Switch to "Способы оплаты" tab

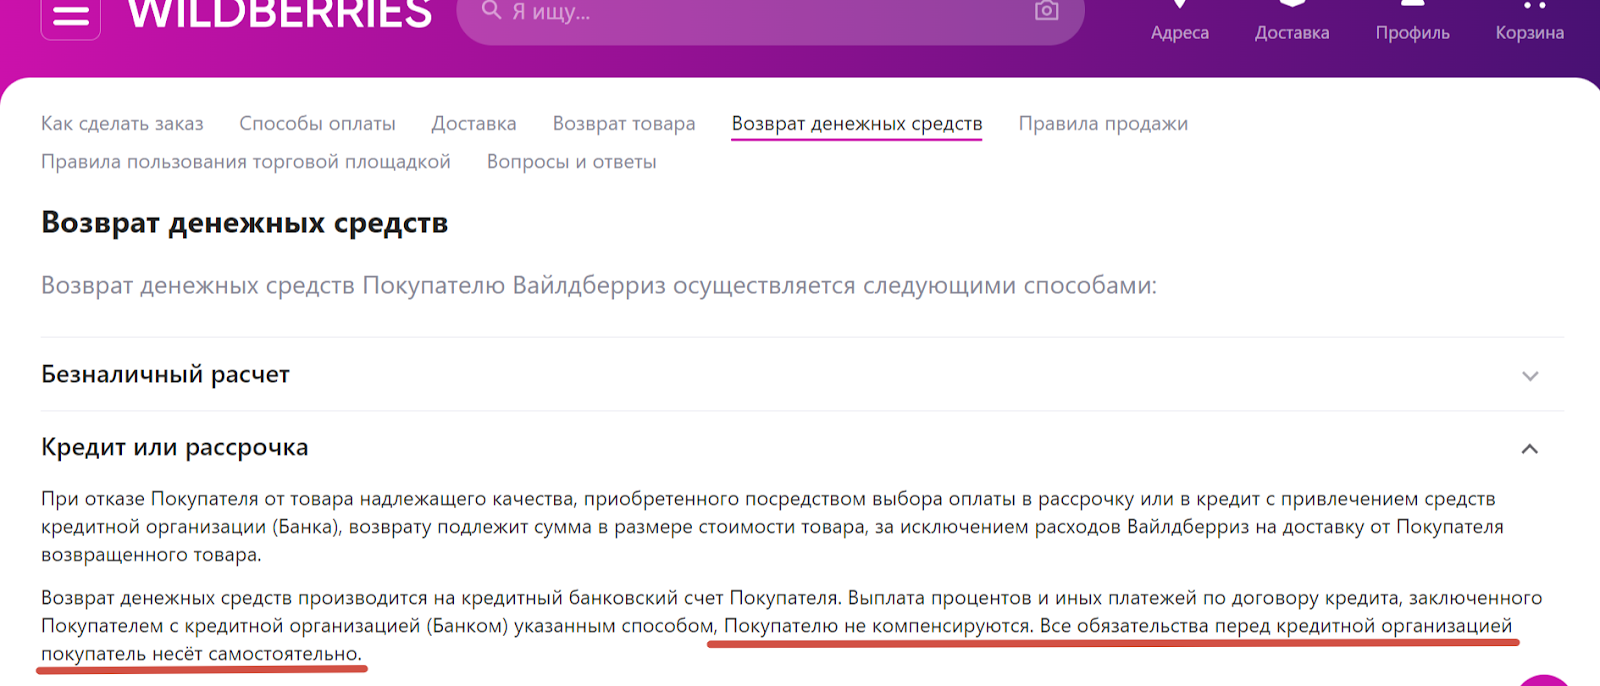coord(317,124)
